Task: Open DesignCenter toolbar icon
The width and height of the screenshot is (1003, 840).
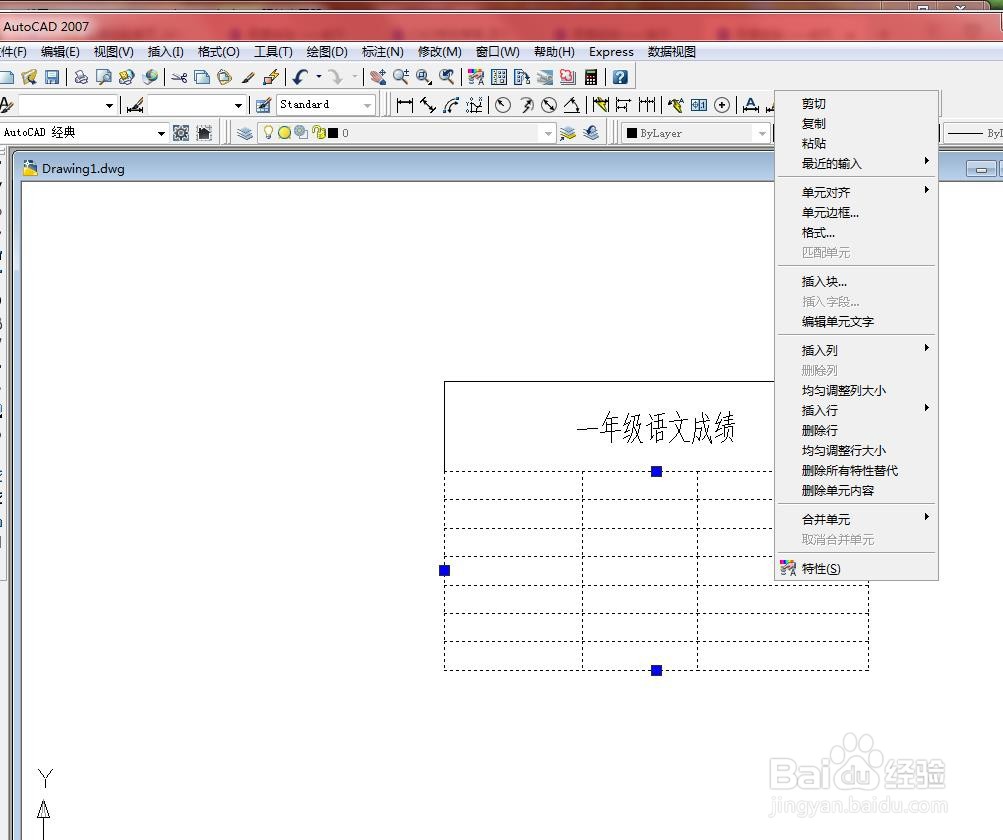Action: [499, 77]
